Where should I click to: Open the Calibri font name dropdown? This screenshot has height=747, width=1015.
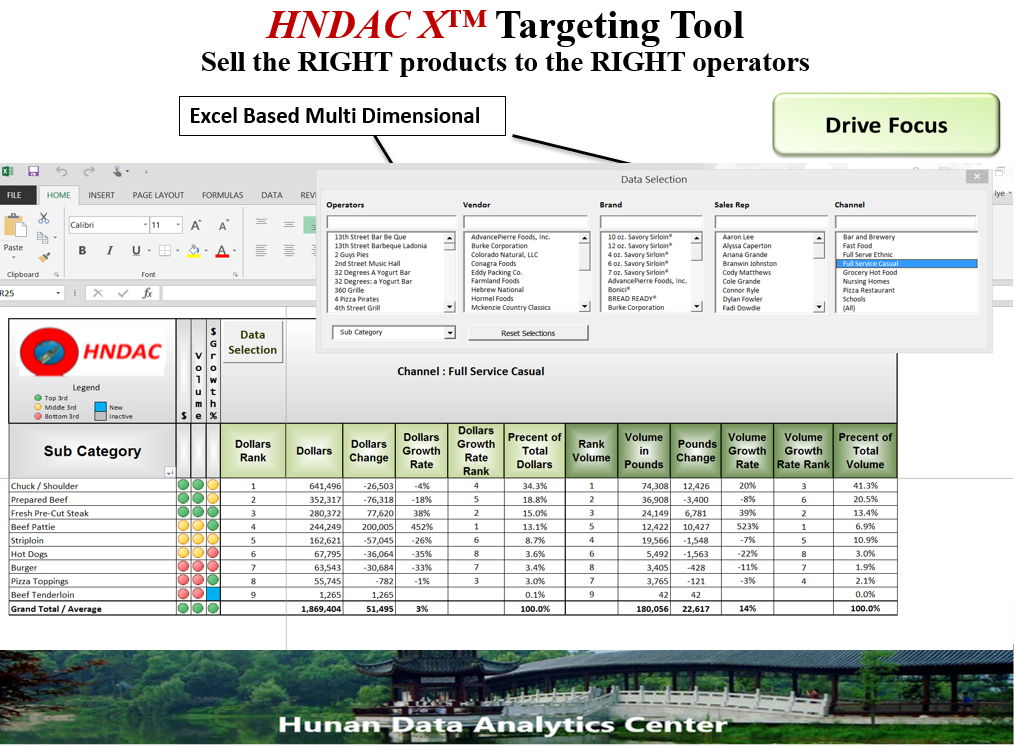coord(144,226)
